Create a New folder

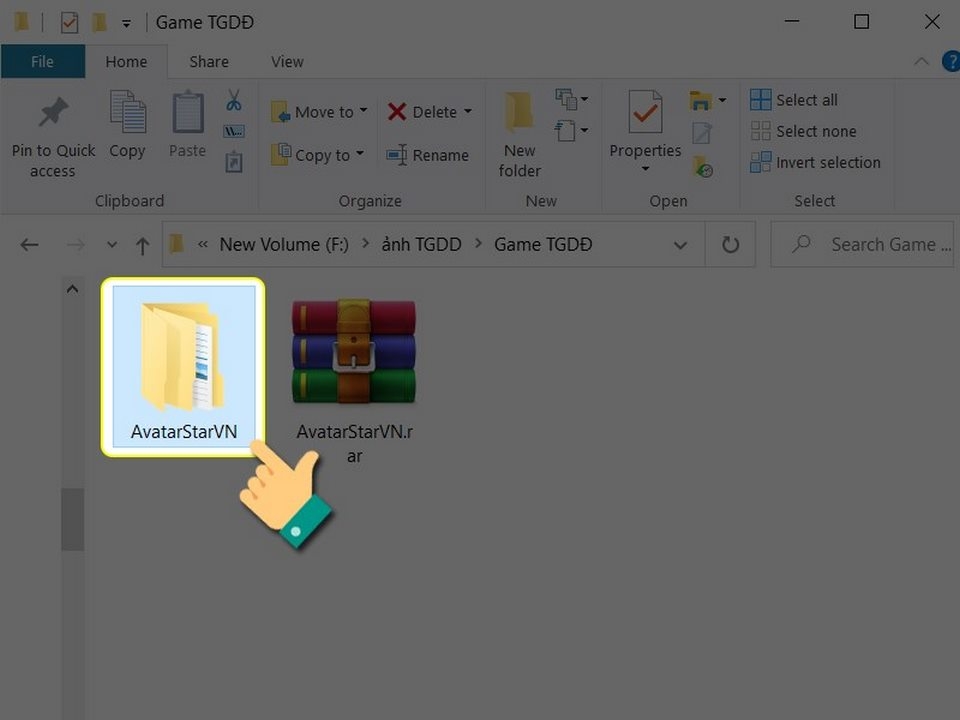point(519,135)
